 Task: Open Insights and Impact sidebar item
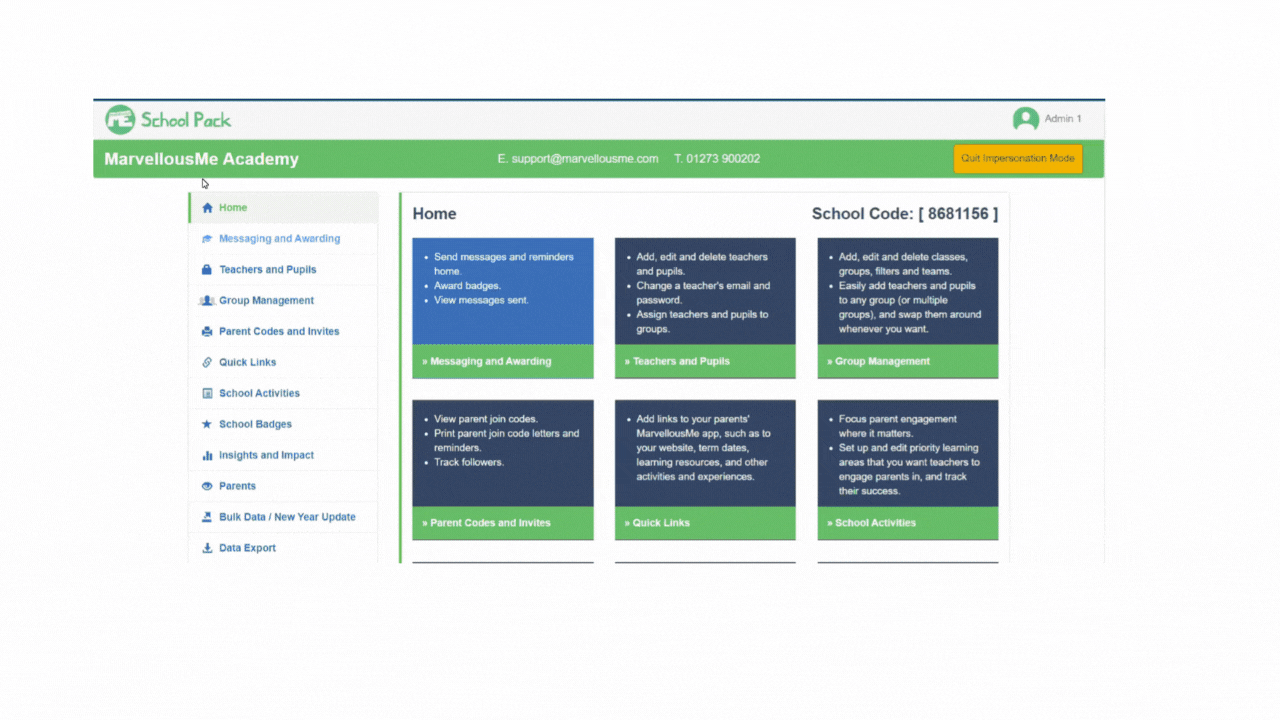[x=284, y=456]
